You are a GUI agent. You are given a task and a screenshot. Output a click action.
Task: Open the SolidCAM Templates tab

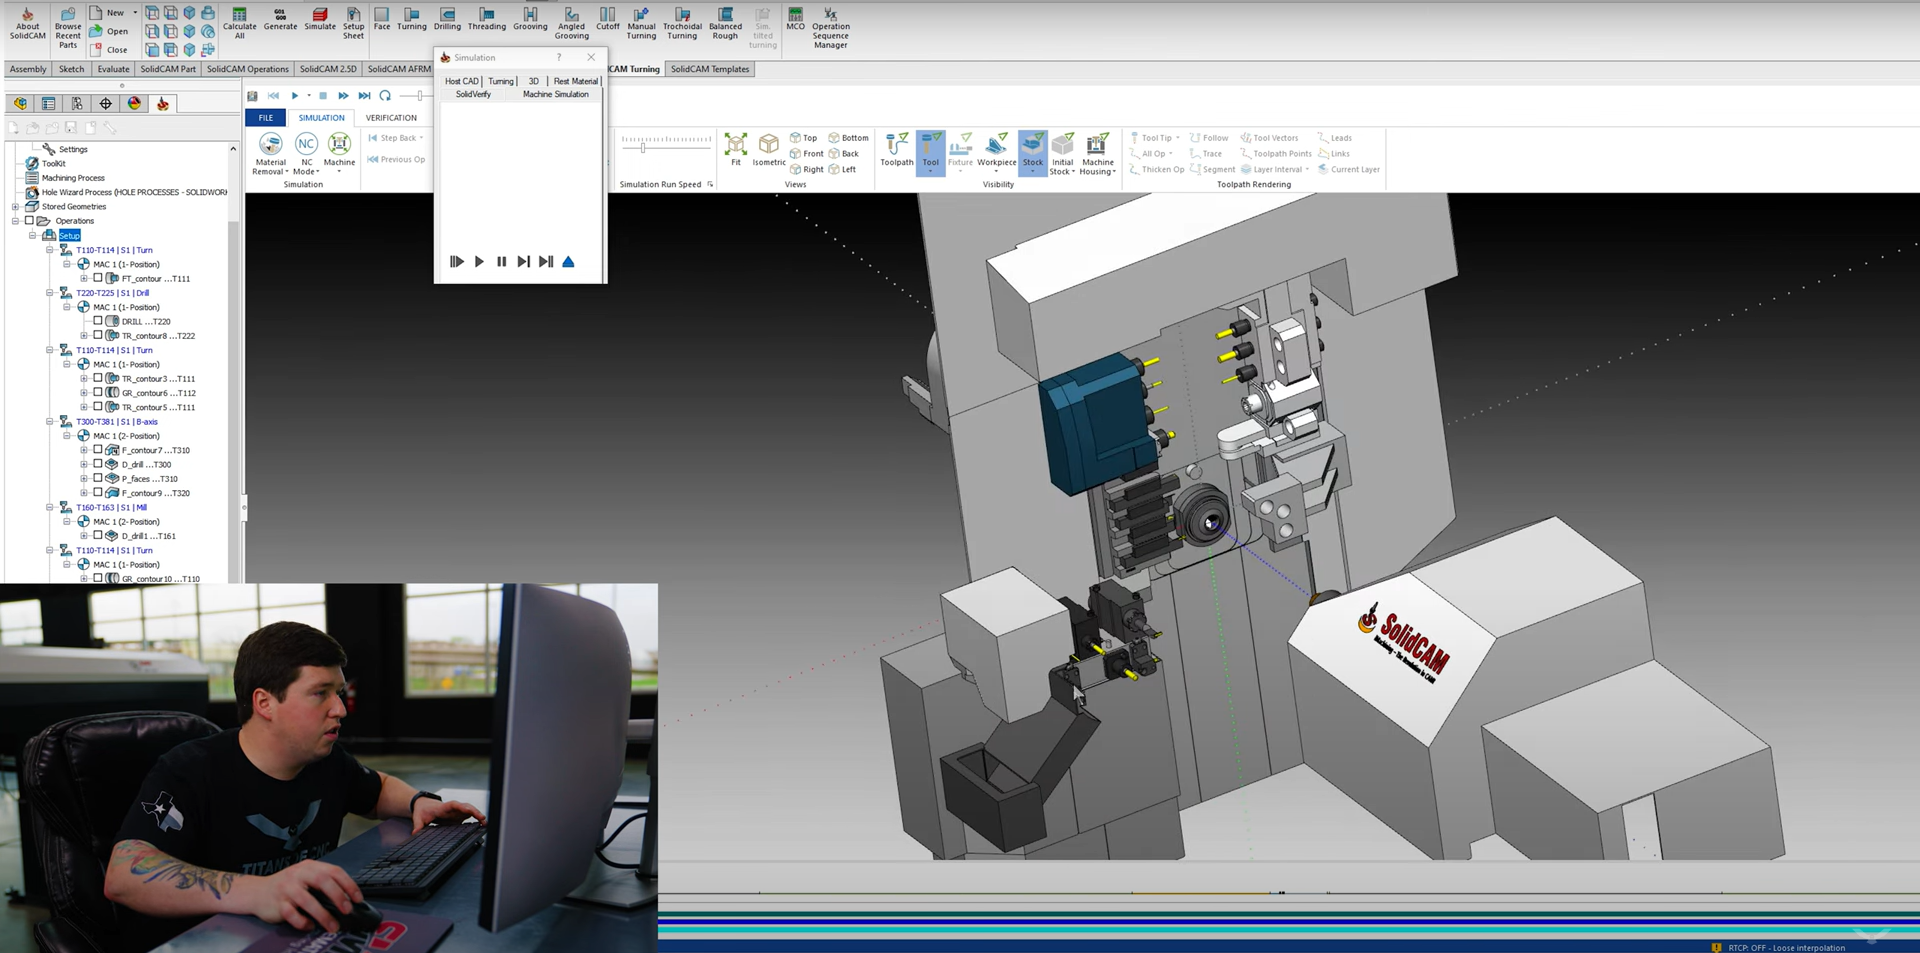(709, 69)
